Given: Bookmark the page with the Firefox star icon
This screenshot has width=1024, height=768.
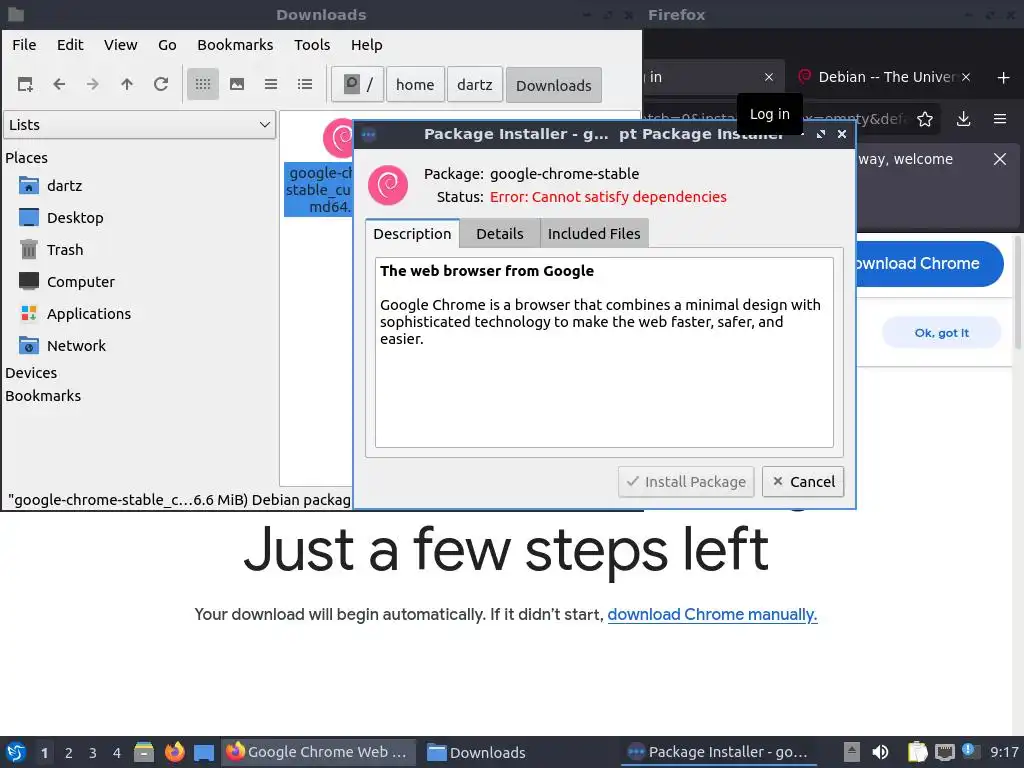Looking at the screenshot, I should click(x=925, y=119).
